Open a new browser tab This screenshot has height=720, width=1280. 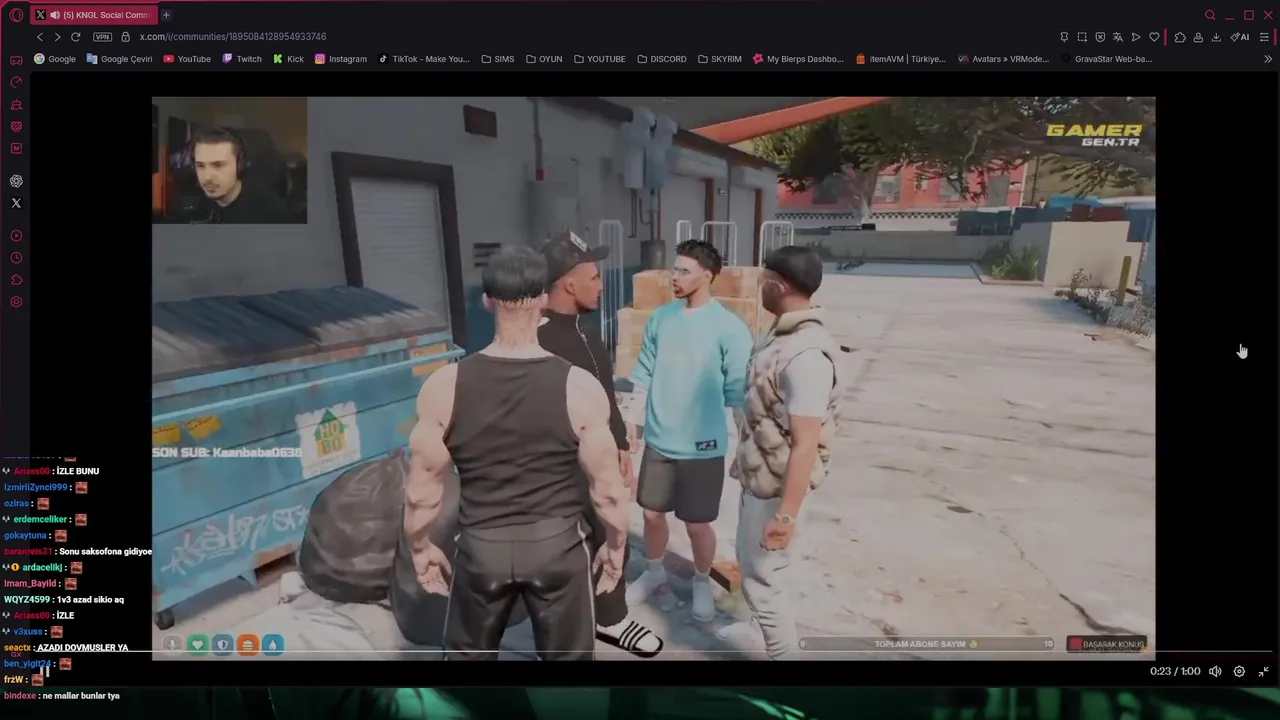tap(166, 15)
